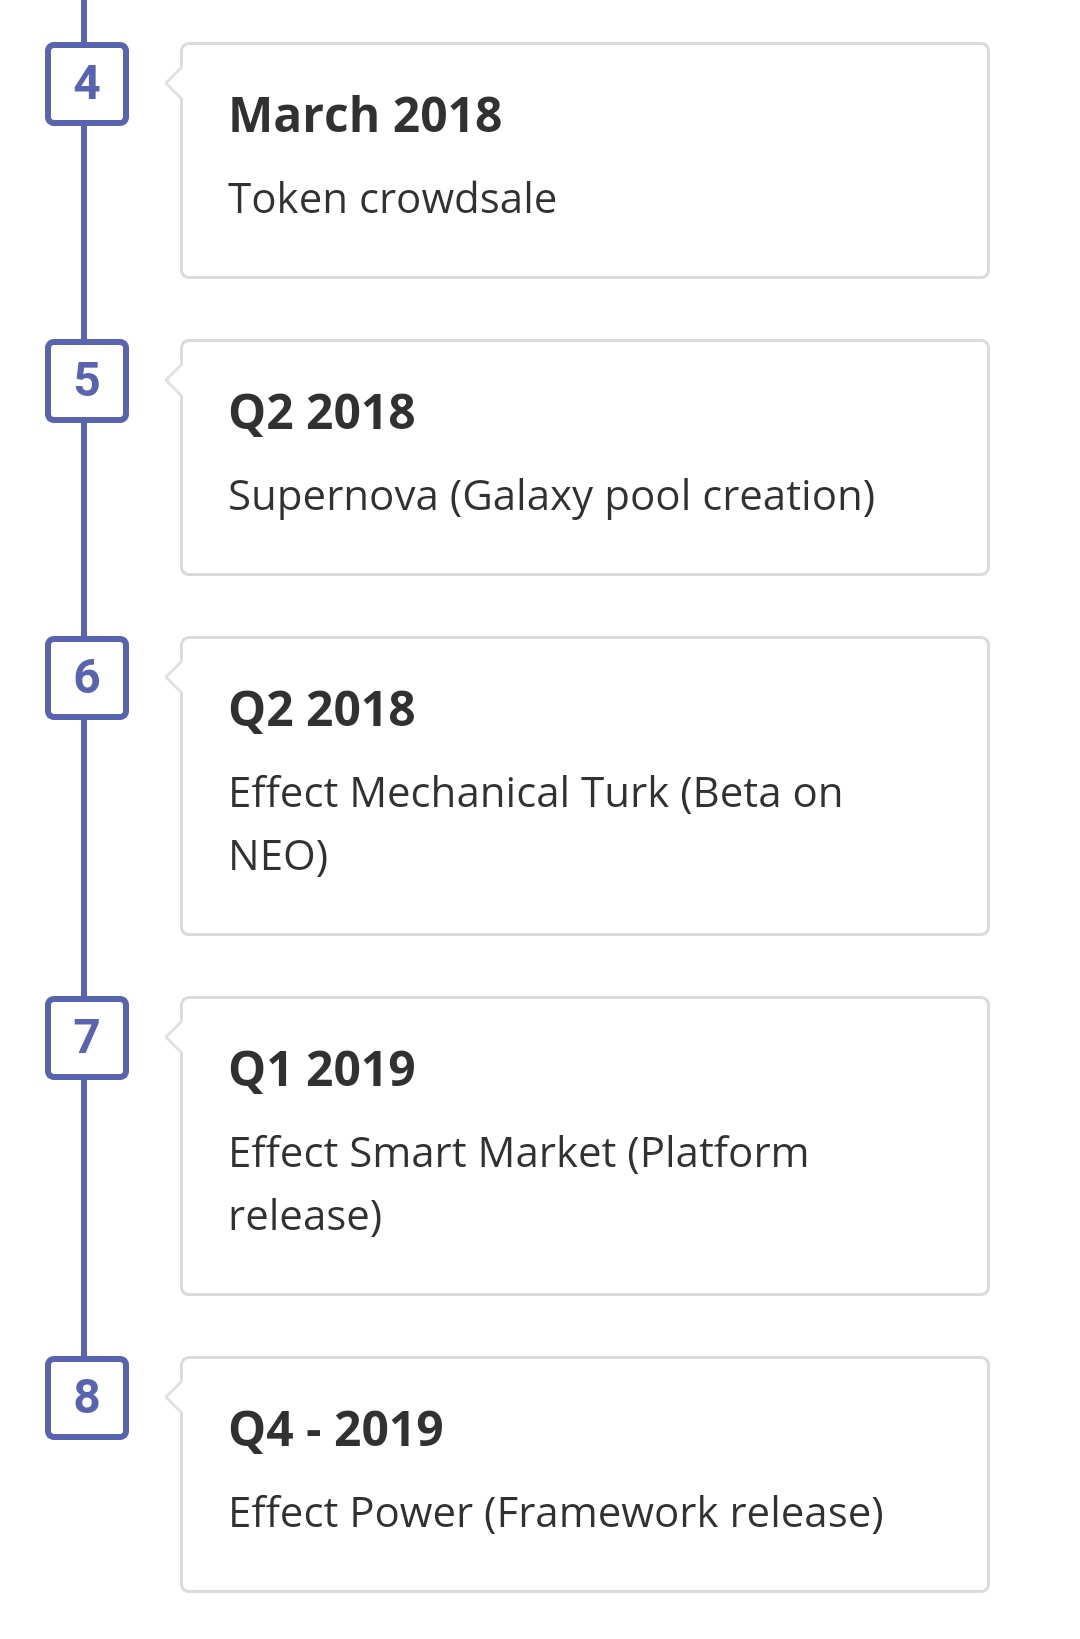Select timeline marker number 7
Viewport: 1080px width, 1639px height.
pos(87,1038)
